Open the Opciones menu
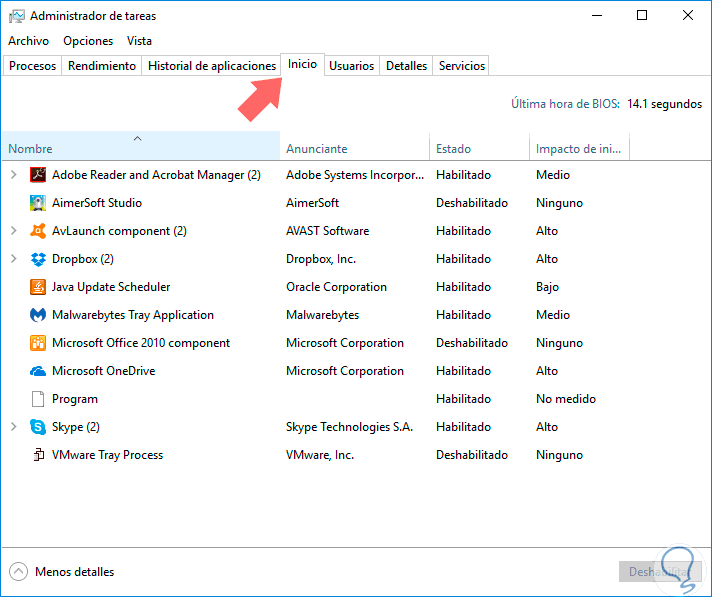 pyautogui.click(x=88, y=41)
